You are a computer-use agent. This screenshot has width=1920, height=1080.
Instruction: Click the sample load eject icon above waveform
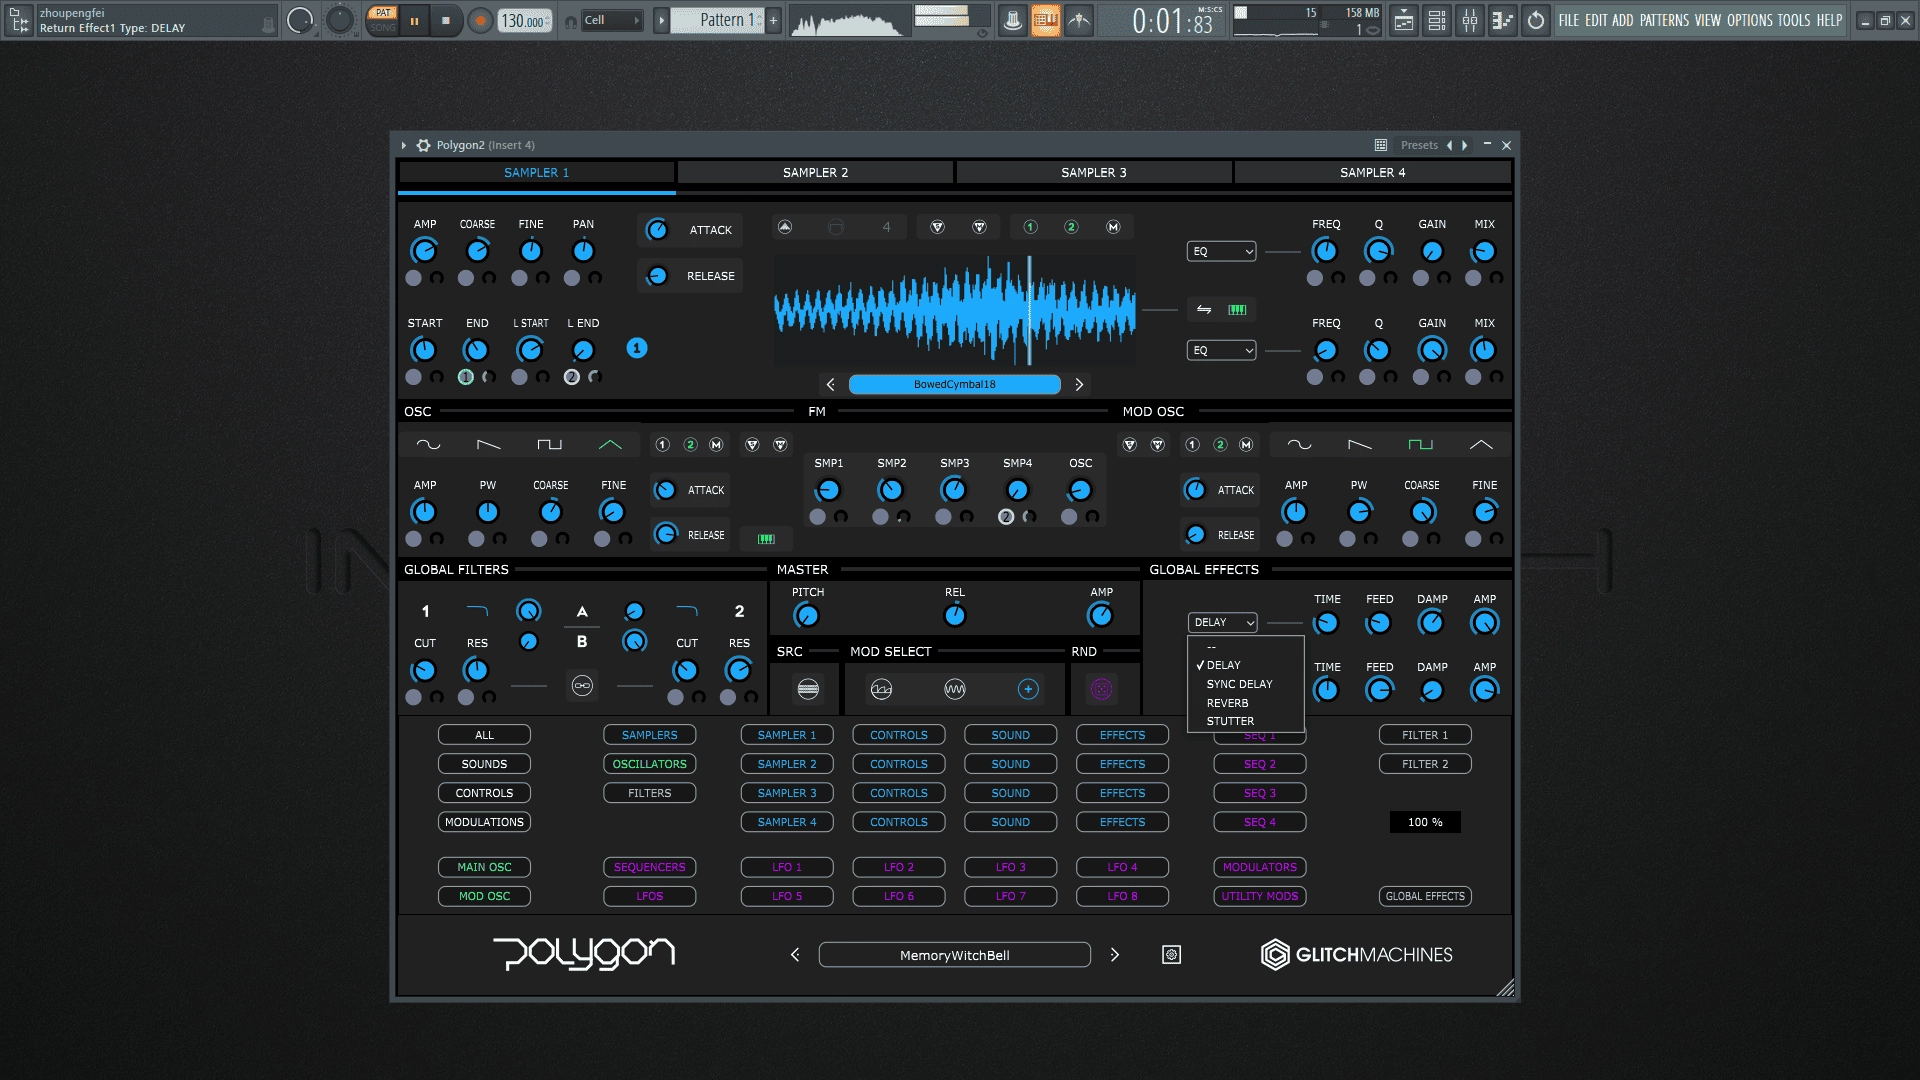tap(785, 227)
